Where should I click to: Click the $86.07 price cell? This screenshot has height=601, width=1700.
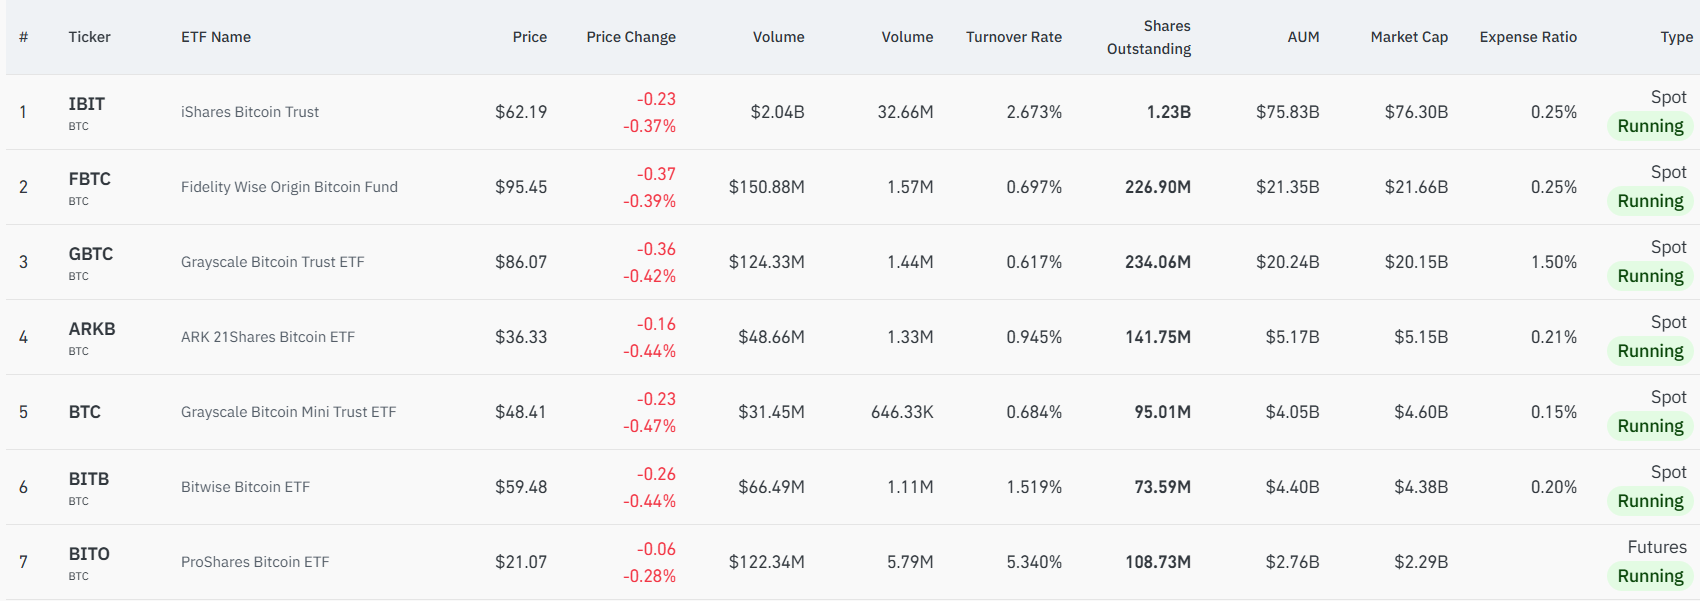tap(521, 262)
